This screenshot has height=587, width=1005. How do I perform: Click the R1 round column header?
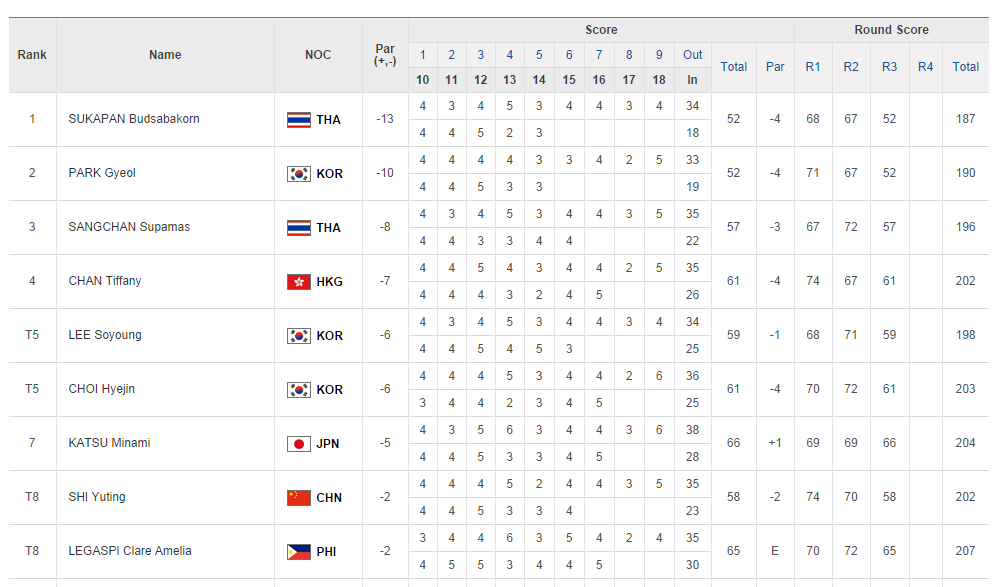pyautogui.click(x=813, y=67)
